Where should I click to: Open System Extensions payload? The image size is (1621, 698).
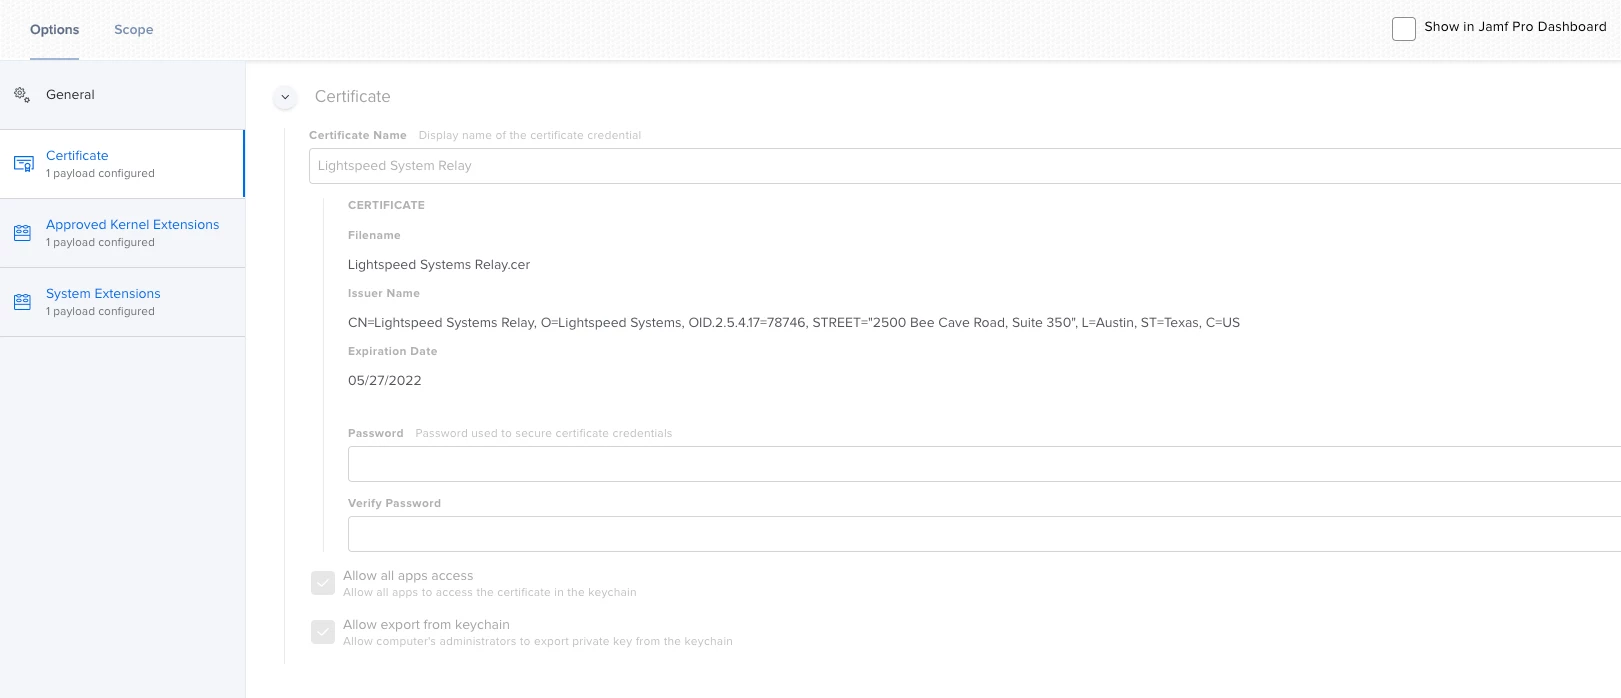tap(122, 302)
